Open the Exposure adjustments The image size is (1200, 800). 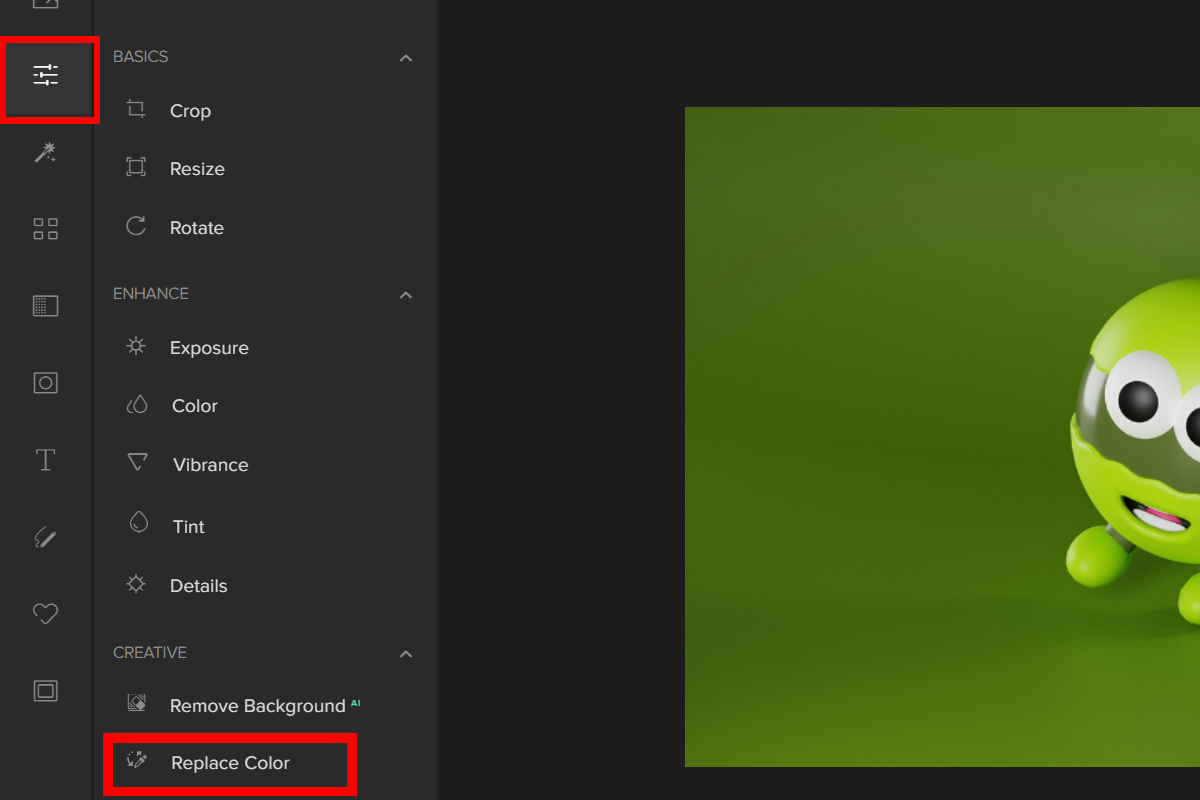(x=208, y=348)
